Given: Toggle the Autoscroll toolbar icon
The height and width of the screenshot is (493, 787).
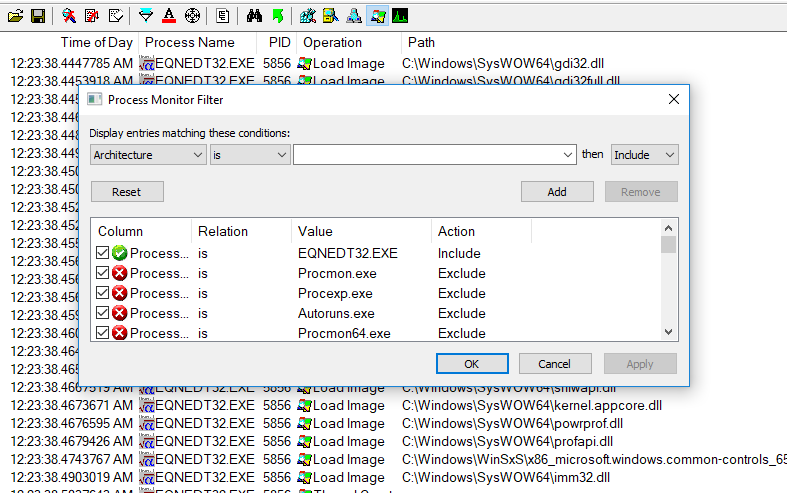Looking at the screenshot, I should 92,16.
